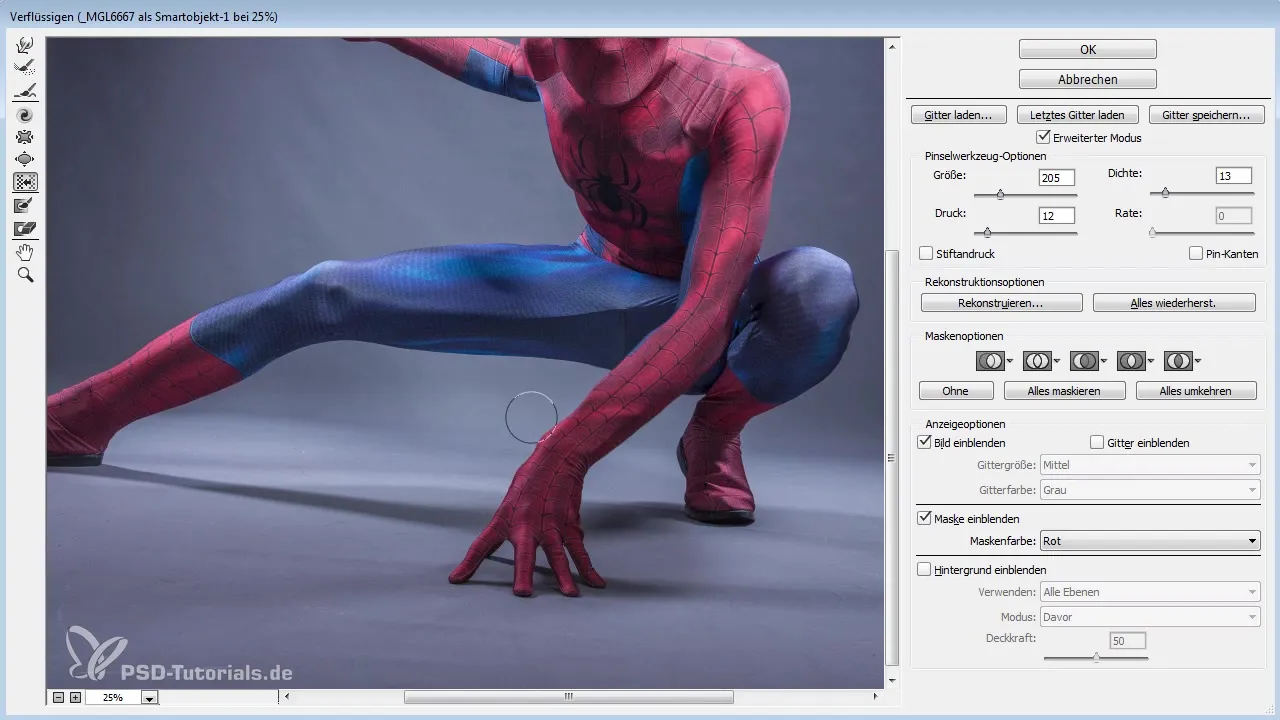Viewport: 1280px width, 720px height.
Task: Select the Smooth tool
Action: coord(26,90)
